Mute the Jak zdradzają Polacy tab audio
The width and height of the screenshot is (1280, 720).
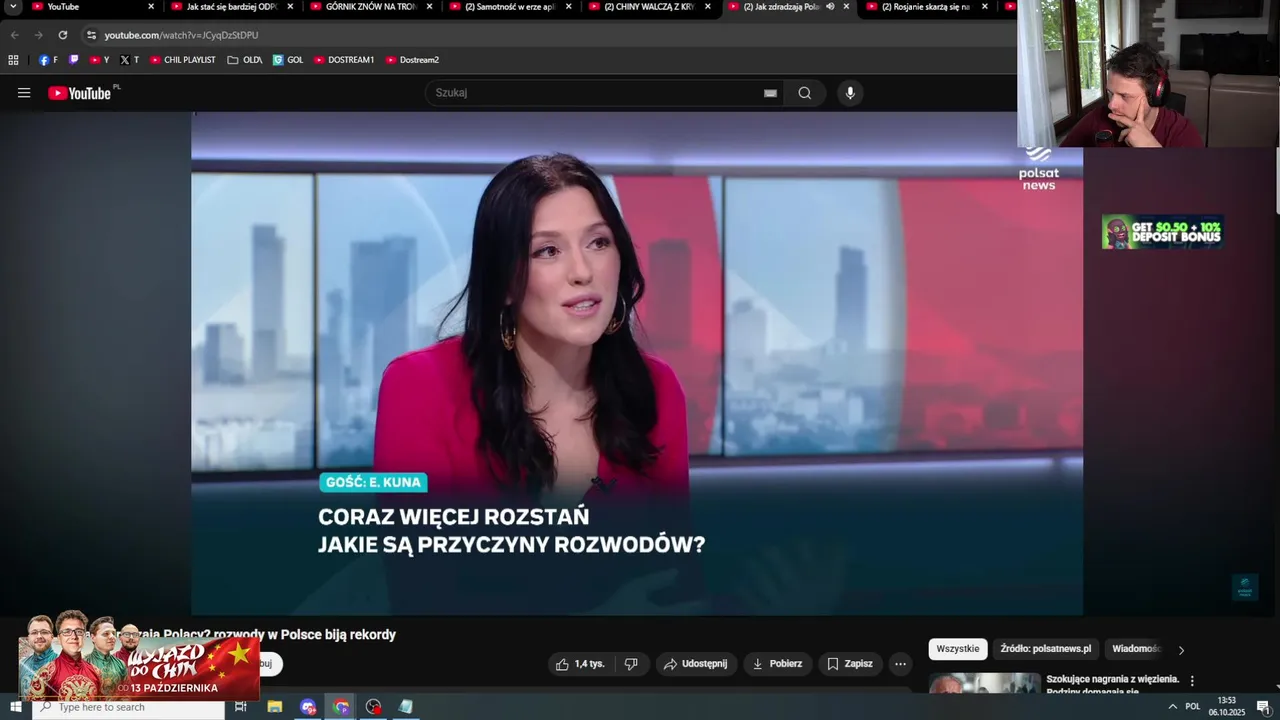(x=830, y=6)
